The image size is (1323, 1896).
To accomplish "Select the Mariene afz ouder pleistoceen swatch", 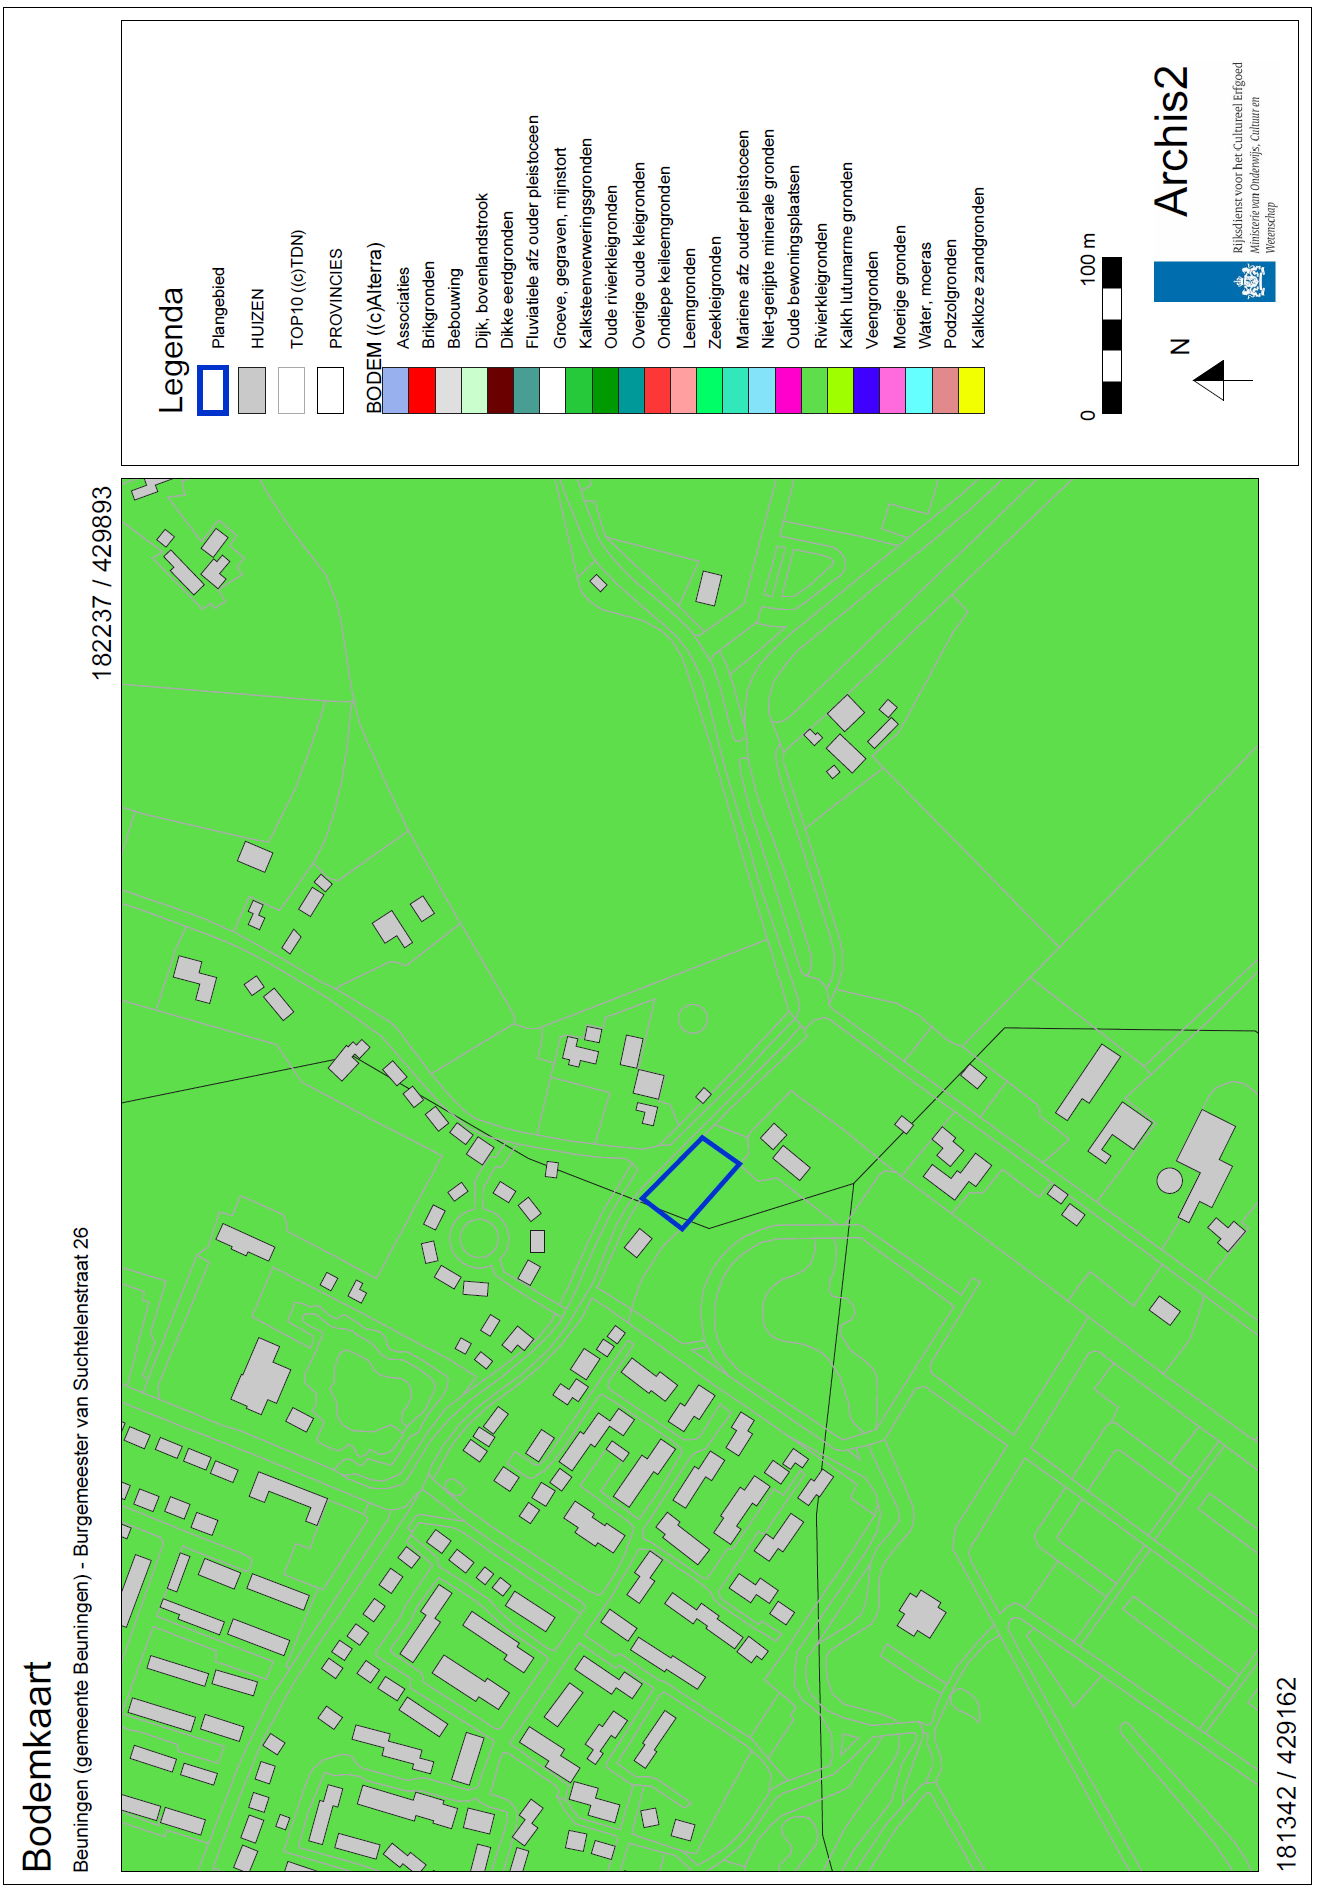I will click(x=736, y=390).
